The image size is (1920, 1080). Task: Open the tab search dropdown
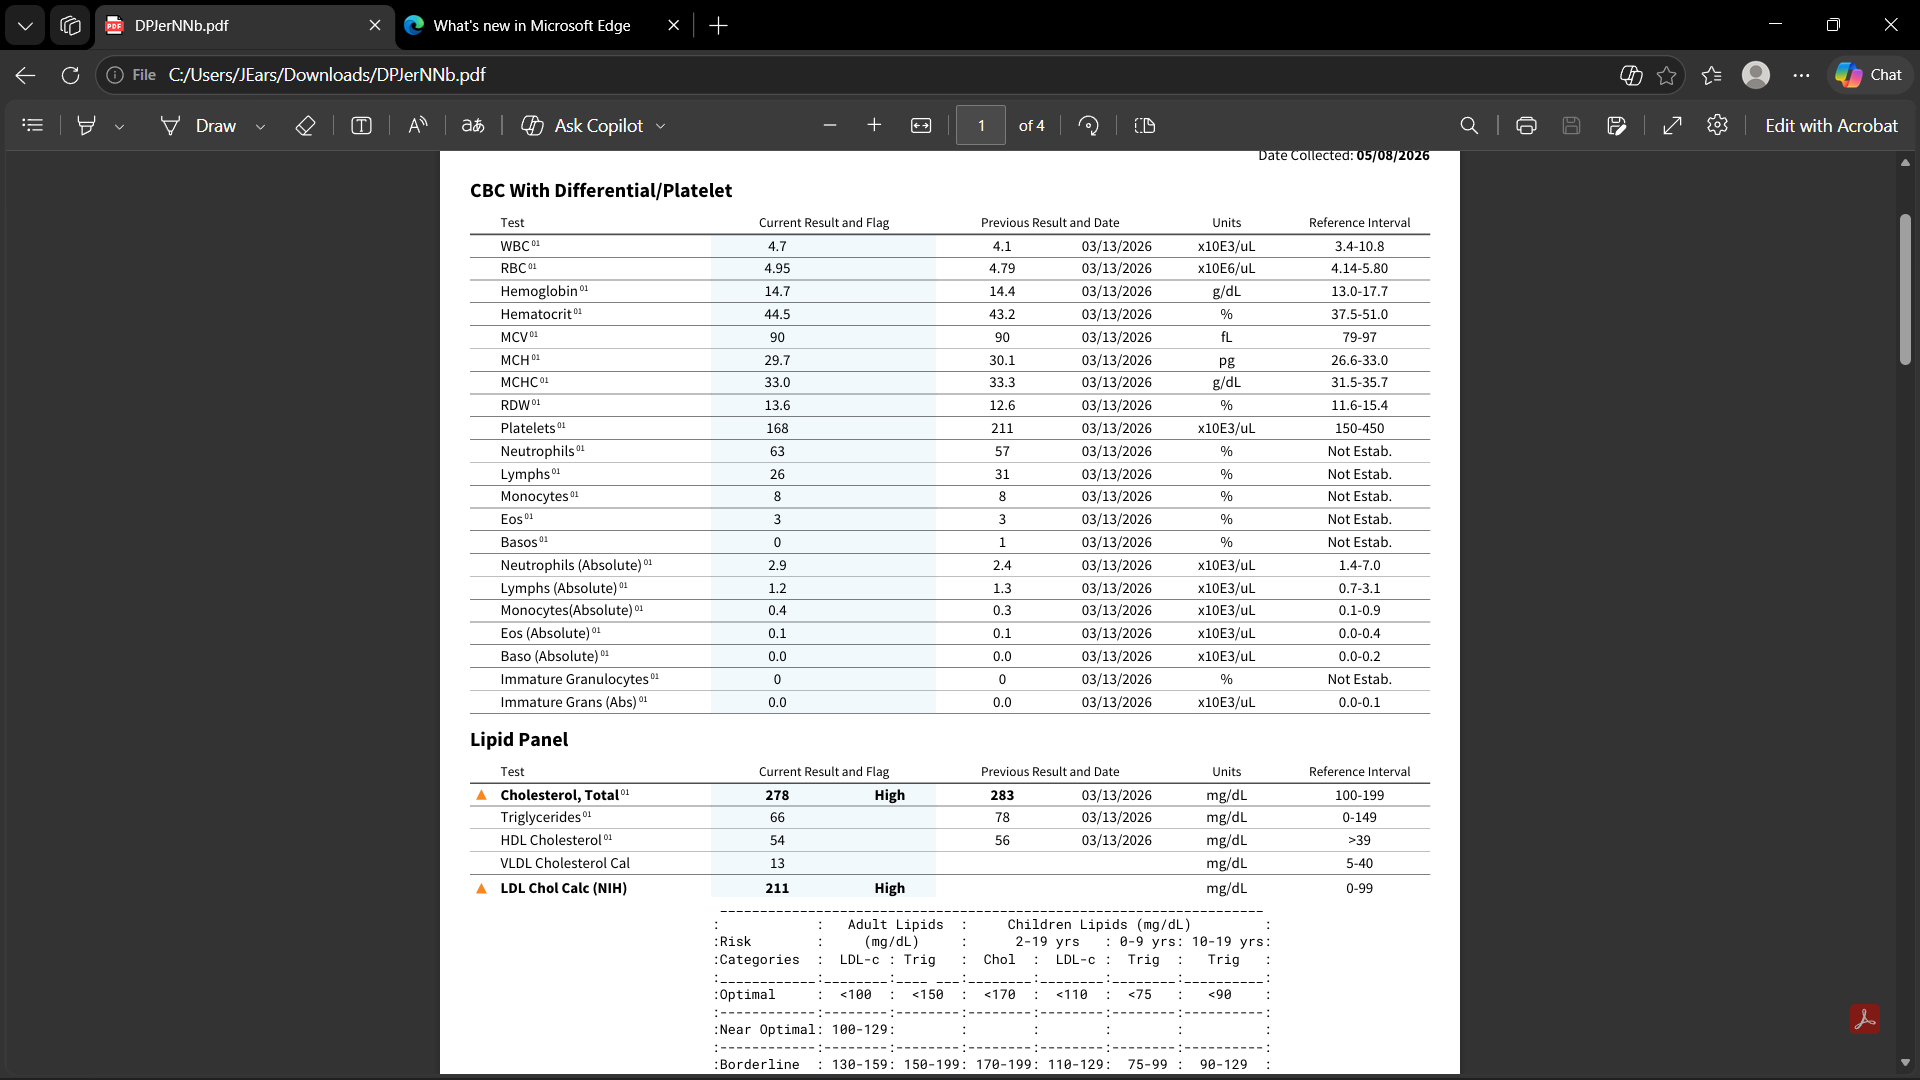point(25,26)
